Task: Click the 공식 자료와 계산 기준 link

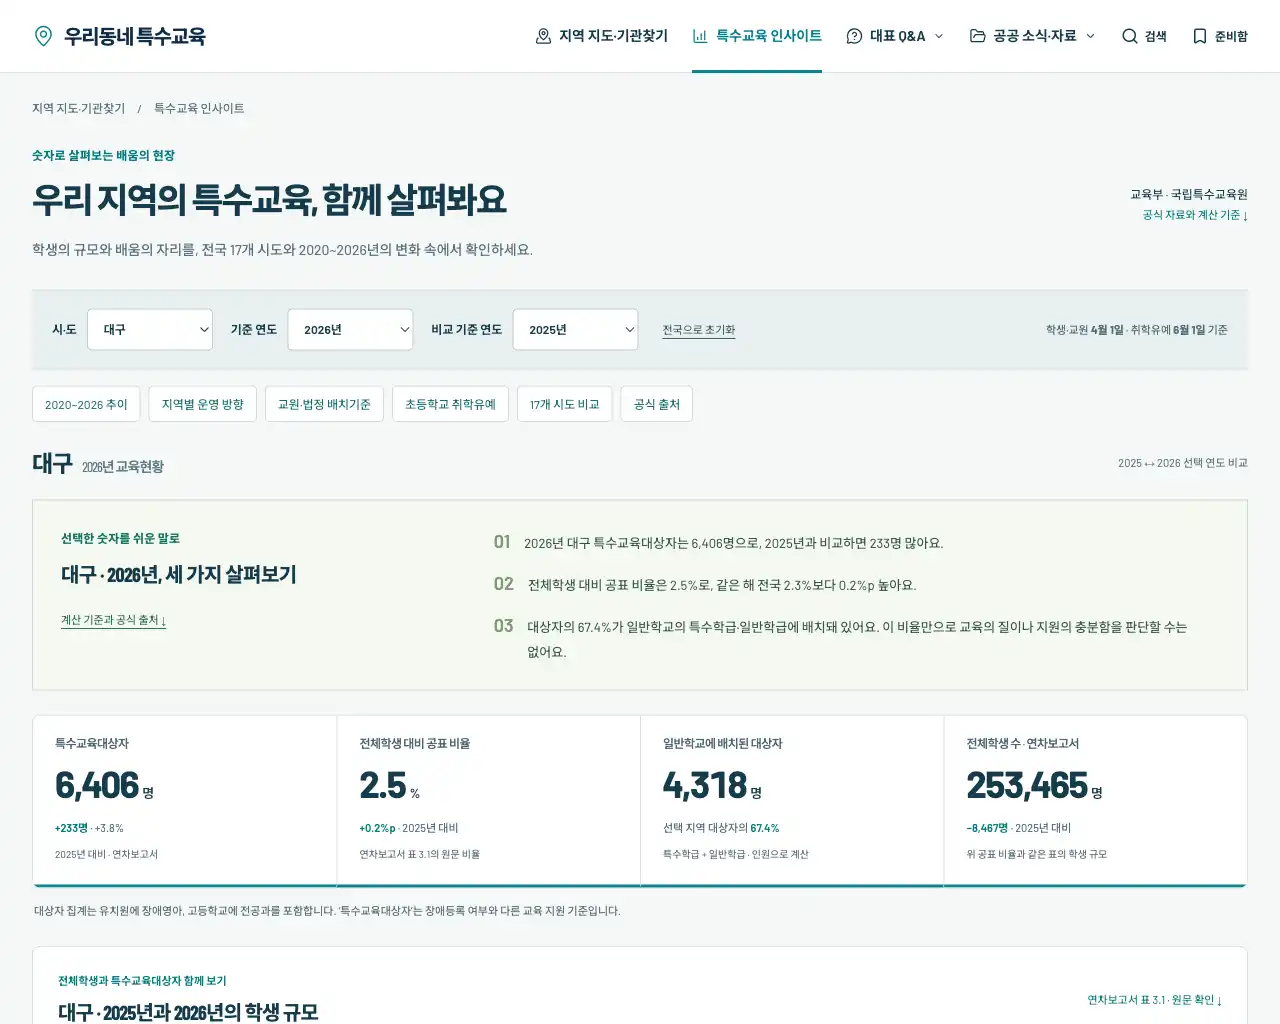Action: click(x=1195, y=215)
